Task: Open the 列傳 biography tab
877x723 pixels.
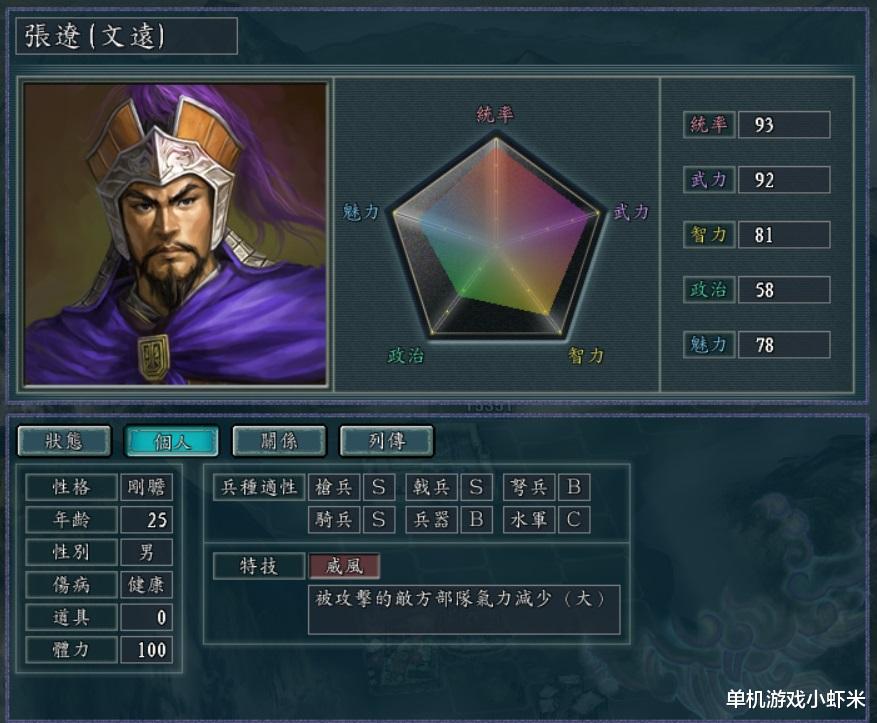Action: (x=386, y=441)
